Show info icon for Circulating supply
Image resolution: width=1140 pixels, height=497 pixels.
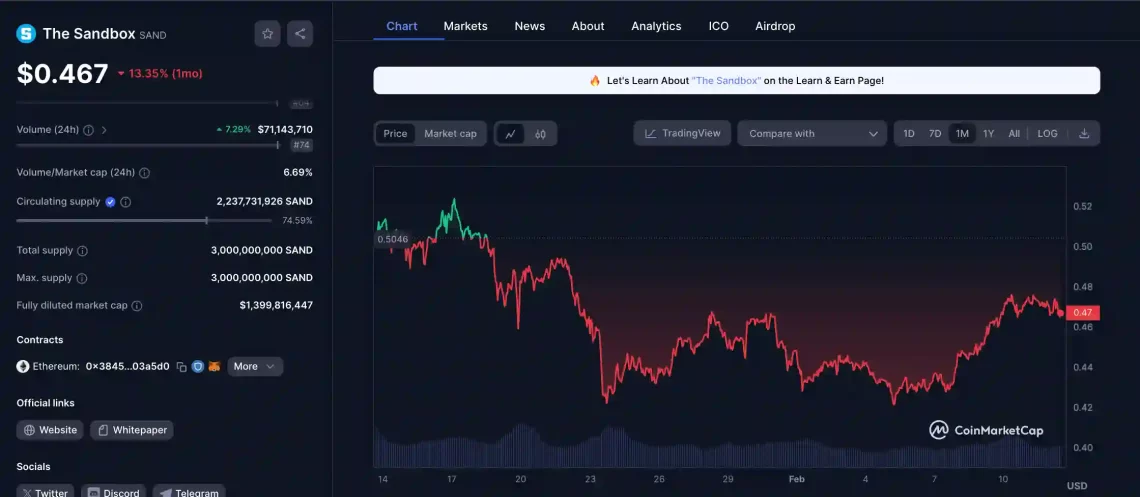[126, 202]
